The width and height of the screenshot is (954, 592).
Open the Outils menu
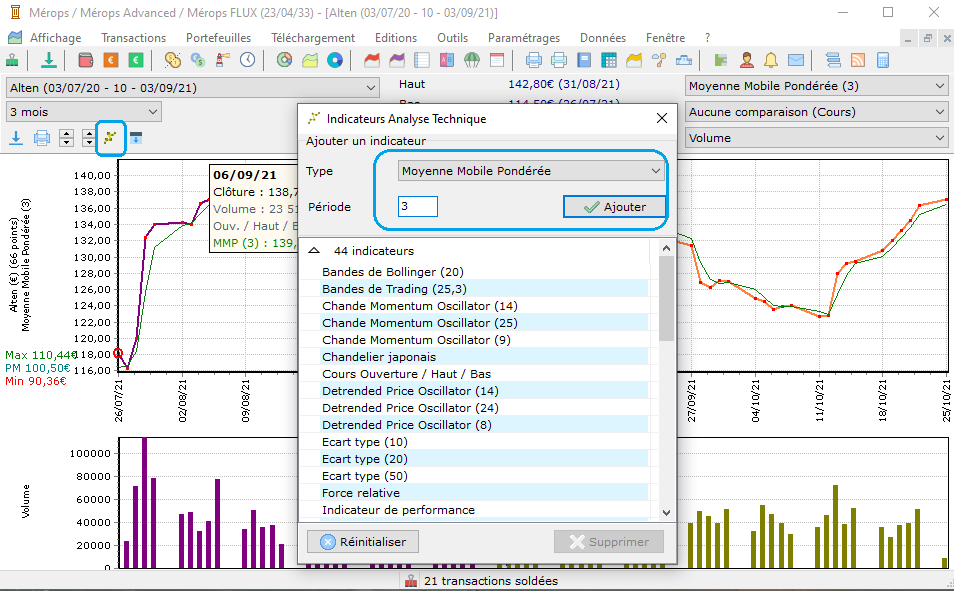[453, 38]
